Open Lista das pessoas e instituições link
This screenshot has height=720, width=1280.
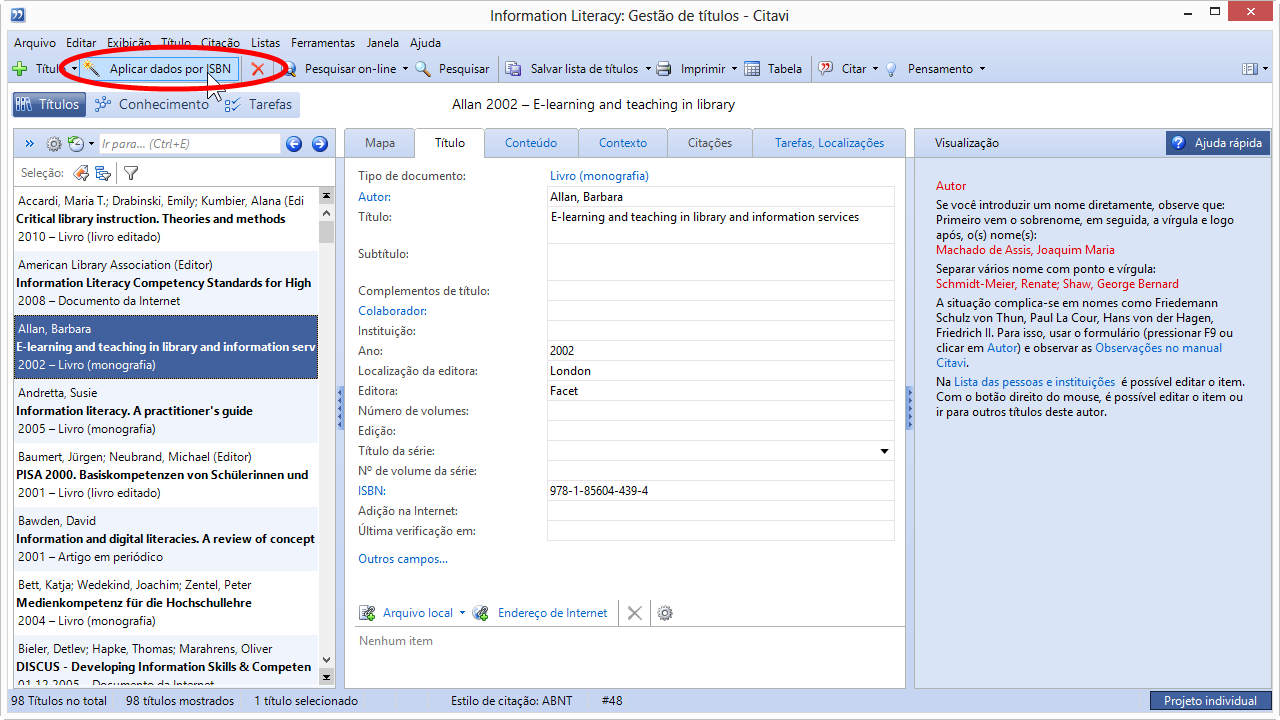tap(1034, 382)
